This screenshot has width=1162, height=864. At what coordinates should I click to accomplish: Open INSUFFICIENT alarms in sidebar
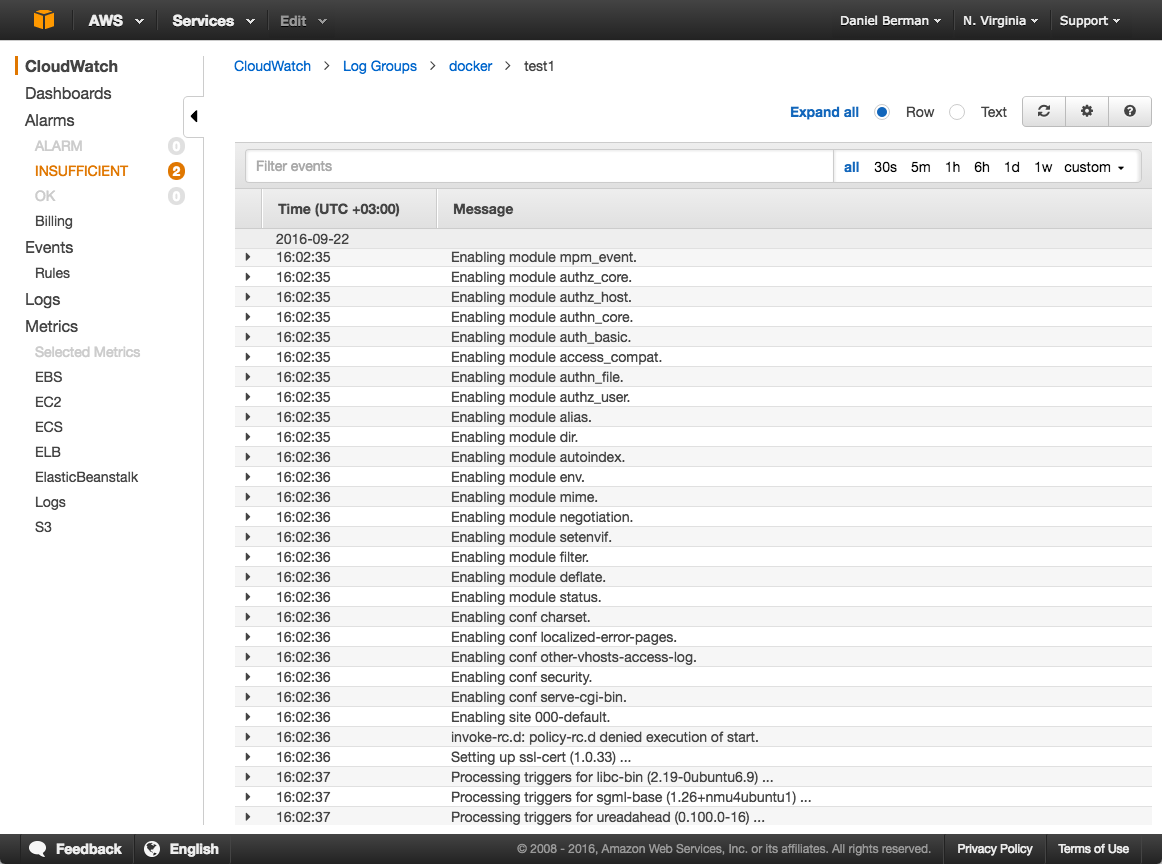point(82,171)
